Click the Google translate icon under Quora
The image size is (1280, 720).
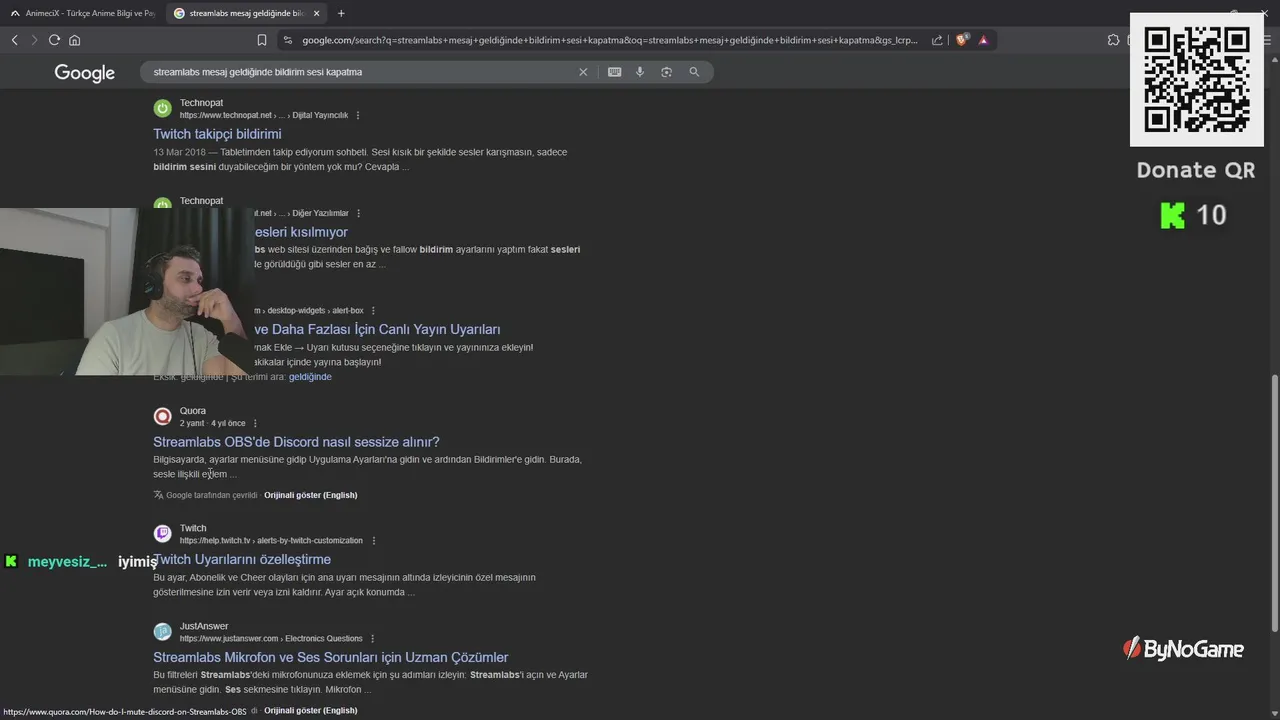point(158,495)
